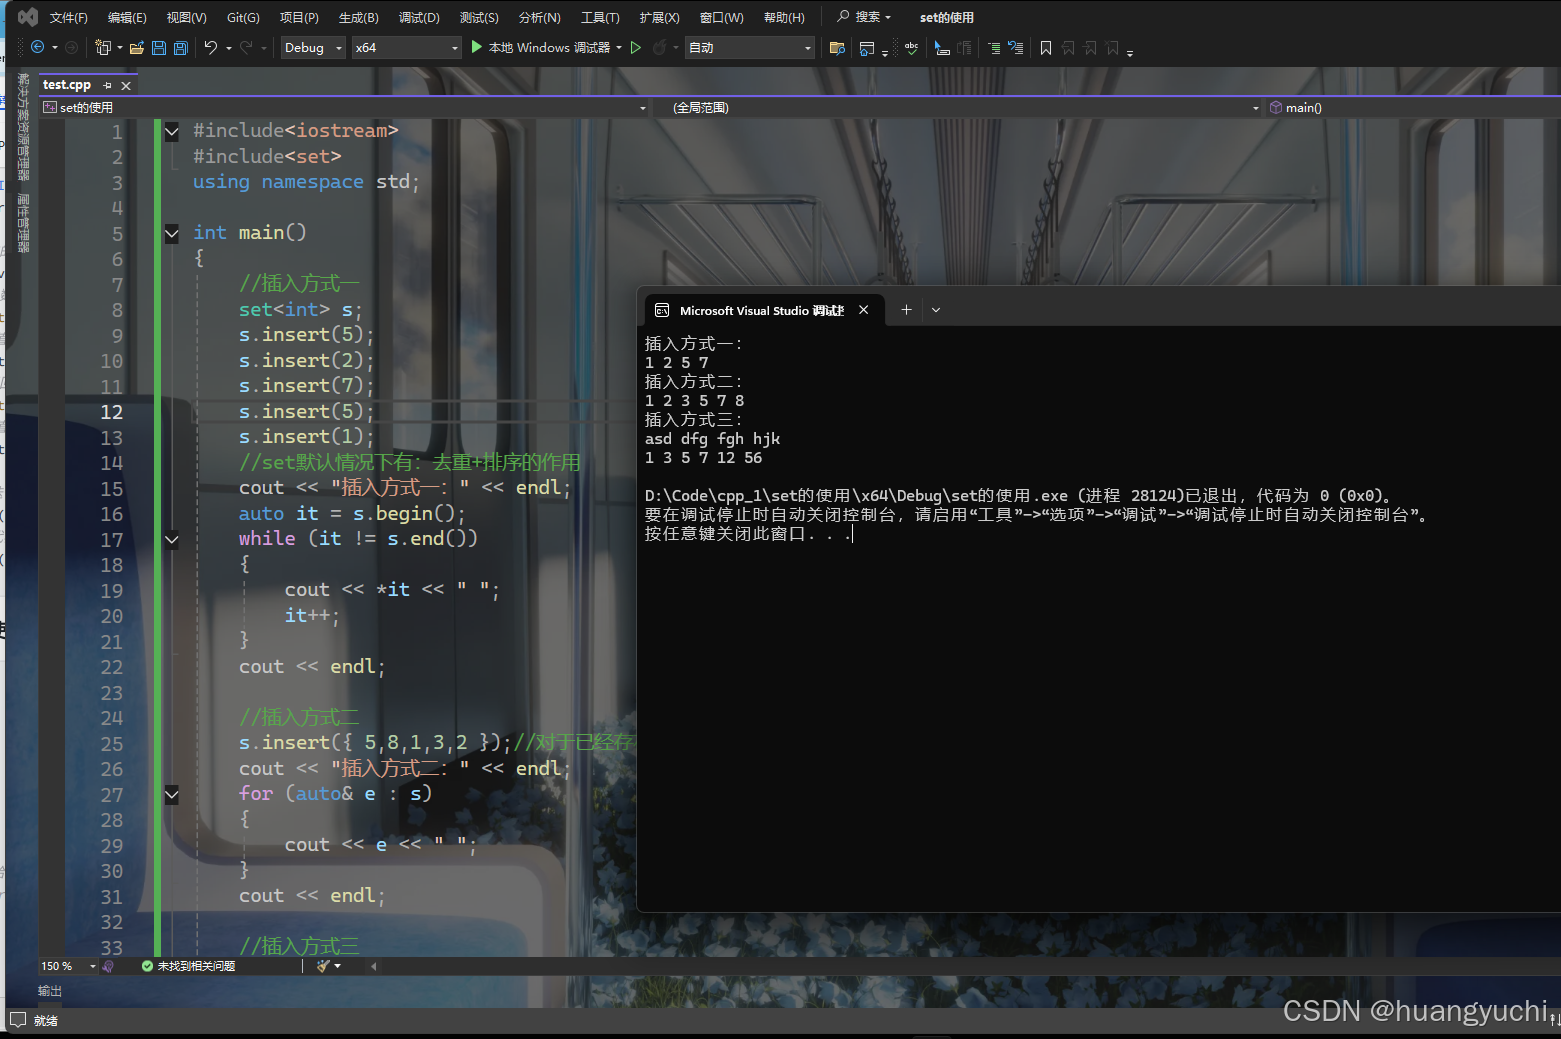Open the x64 platform dropdown

pyautogui.click(x=405, y=47)
